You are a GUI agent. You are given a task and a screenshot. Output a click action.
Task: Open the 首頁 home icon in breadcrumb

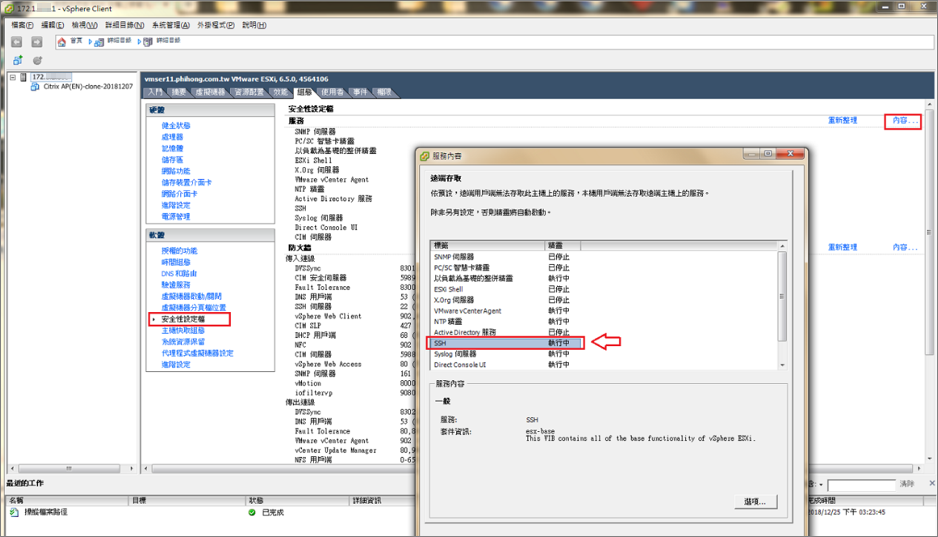[x=62, y=42]
